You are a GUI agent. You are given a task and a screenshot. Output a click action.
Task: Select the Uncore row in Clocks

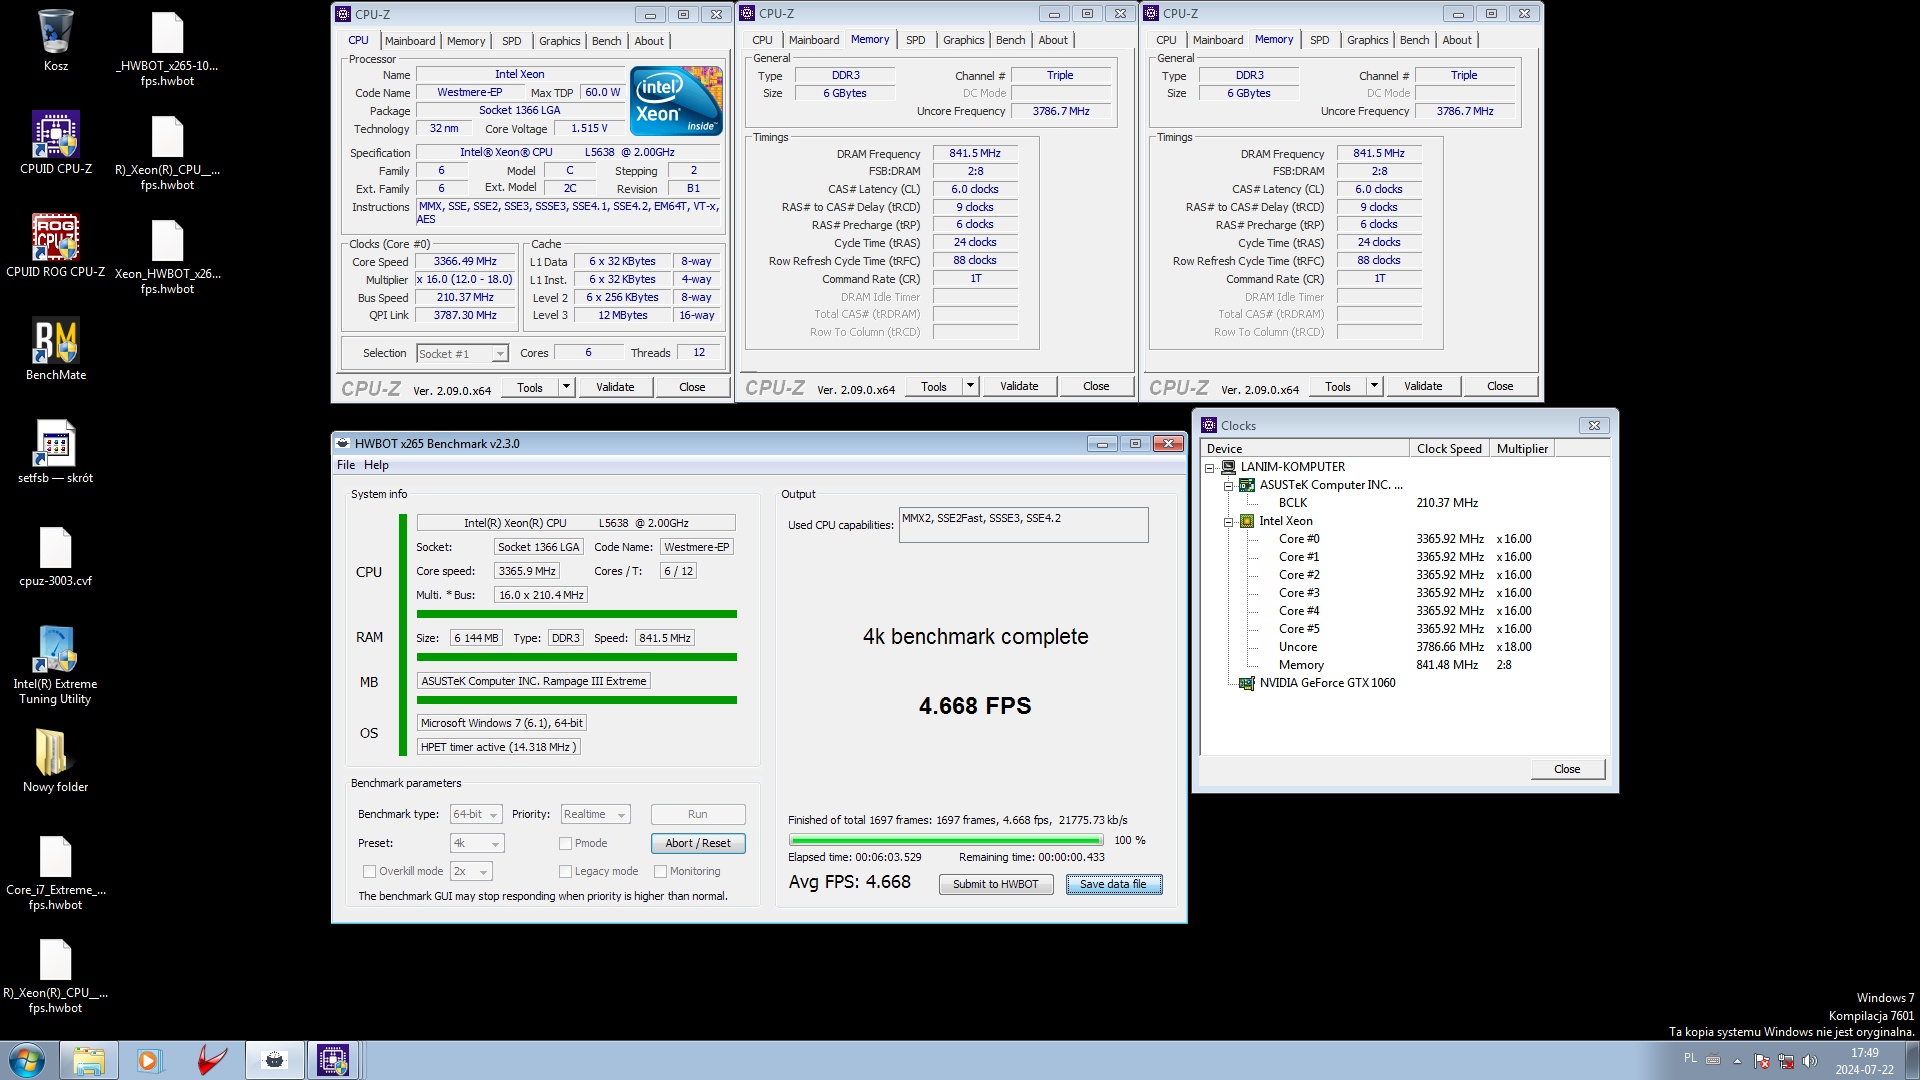coord(1404,647)
